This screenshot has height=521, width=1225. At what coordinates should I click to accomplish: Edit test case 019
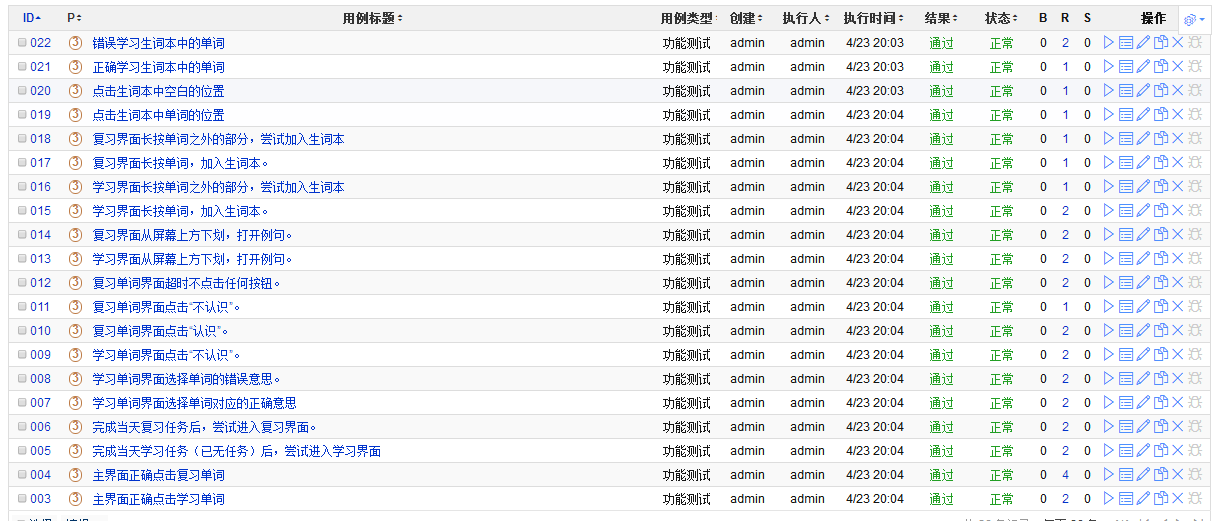(x=1143, y=115)
